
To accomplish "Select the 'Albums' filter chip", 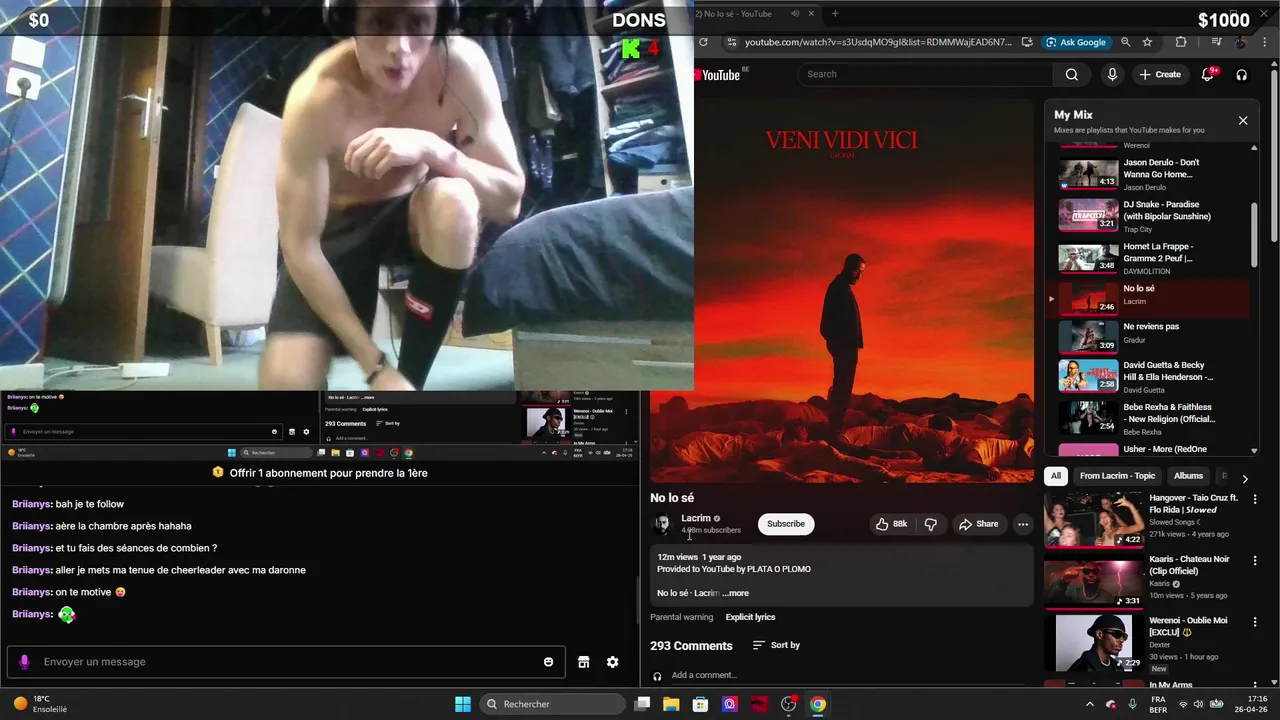I will (1188, 476).
